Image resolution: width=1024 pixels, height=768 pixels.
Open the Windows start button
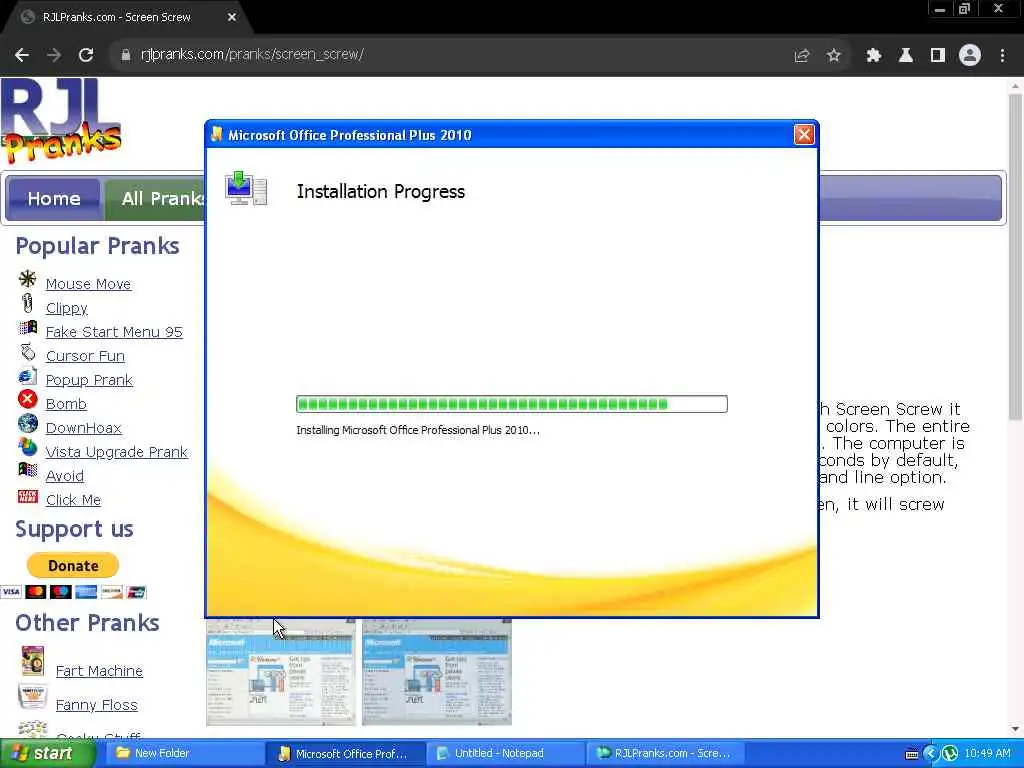pos(46,754)
